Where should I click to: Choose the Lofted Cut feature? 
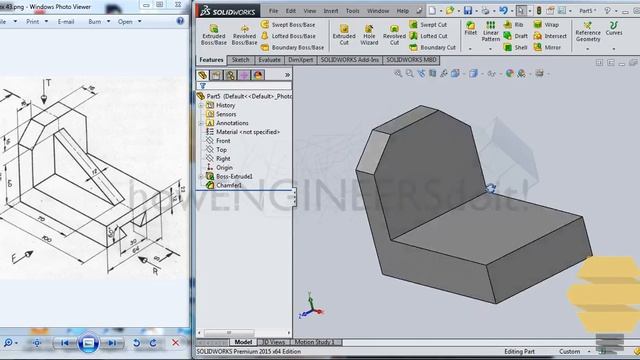(x=429, y=36)
